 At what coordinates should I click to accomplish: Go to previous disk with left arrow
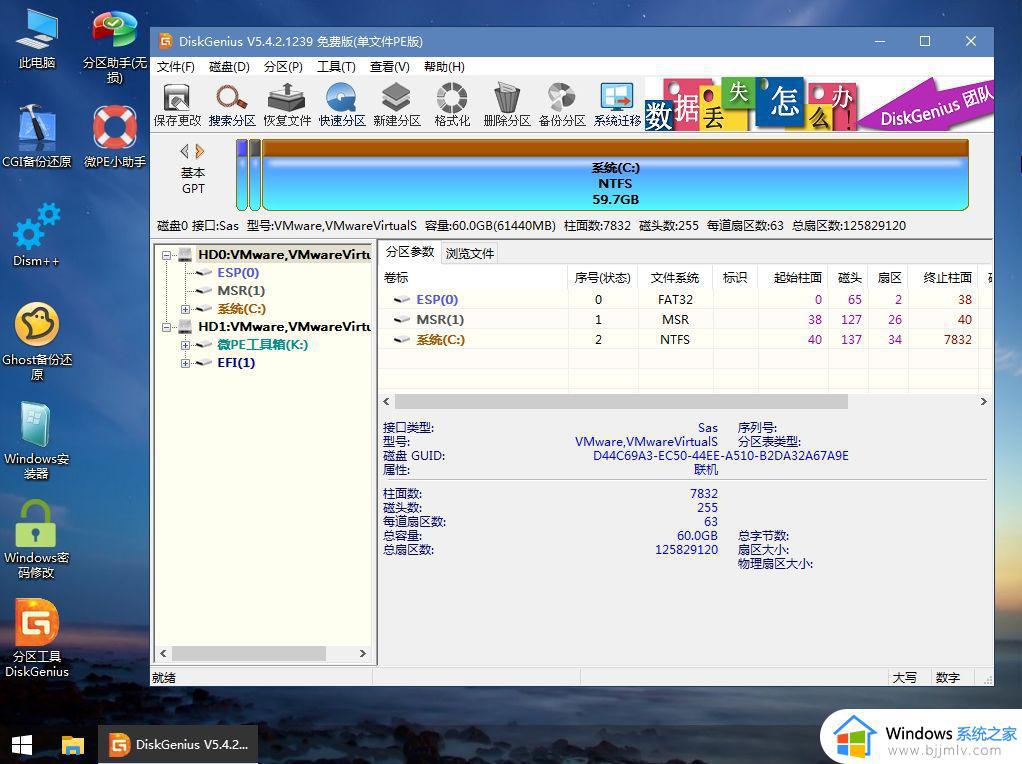(x=184, y=151)
